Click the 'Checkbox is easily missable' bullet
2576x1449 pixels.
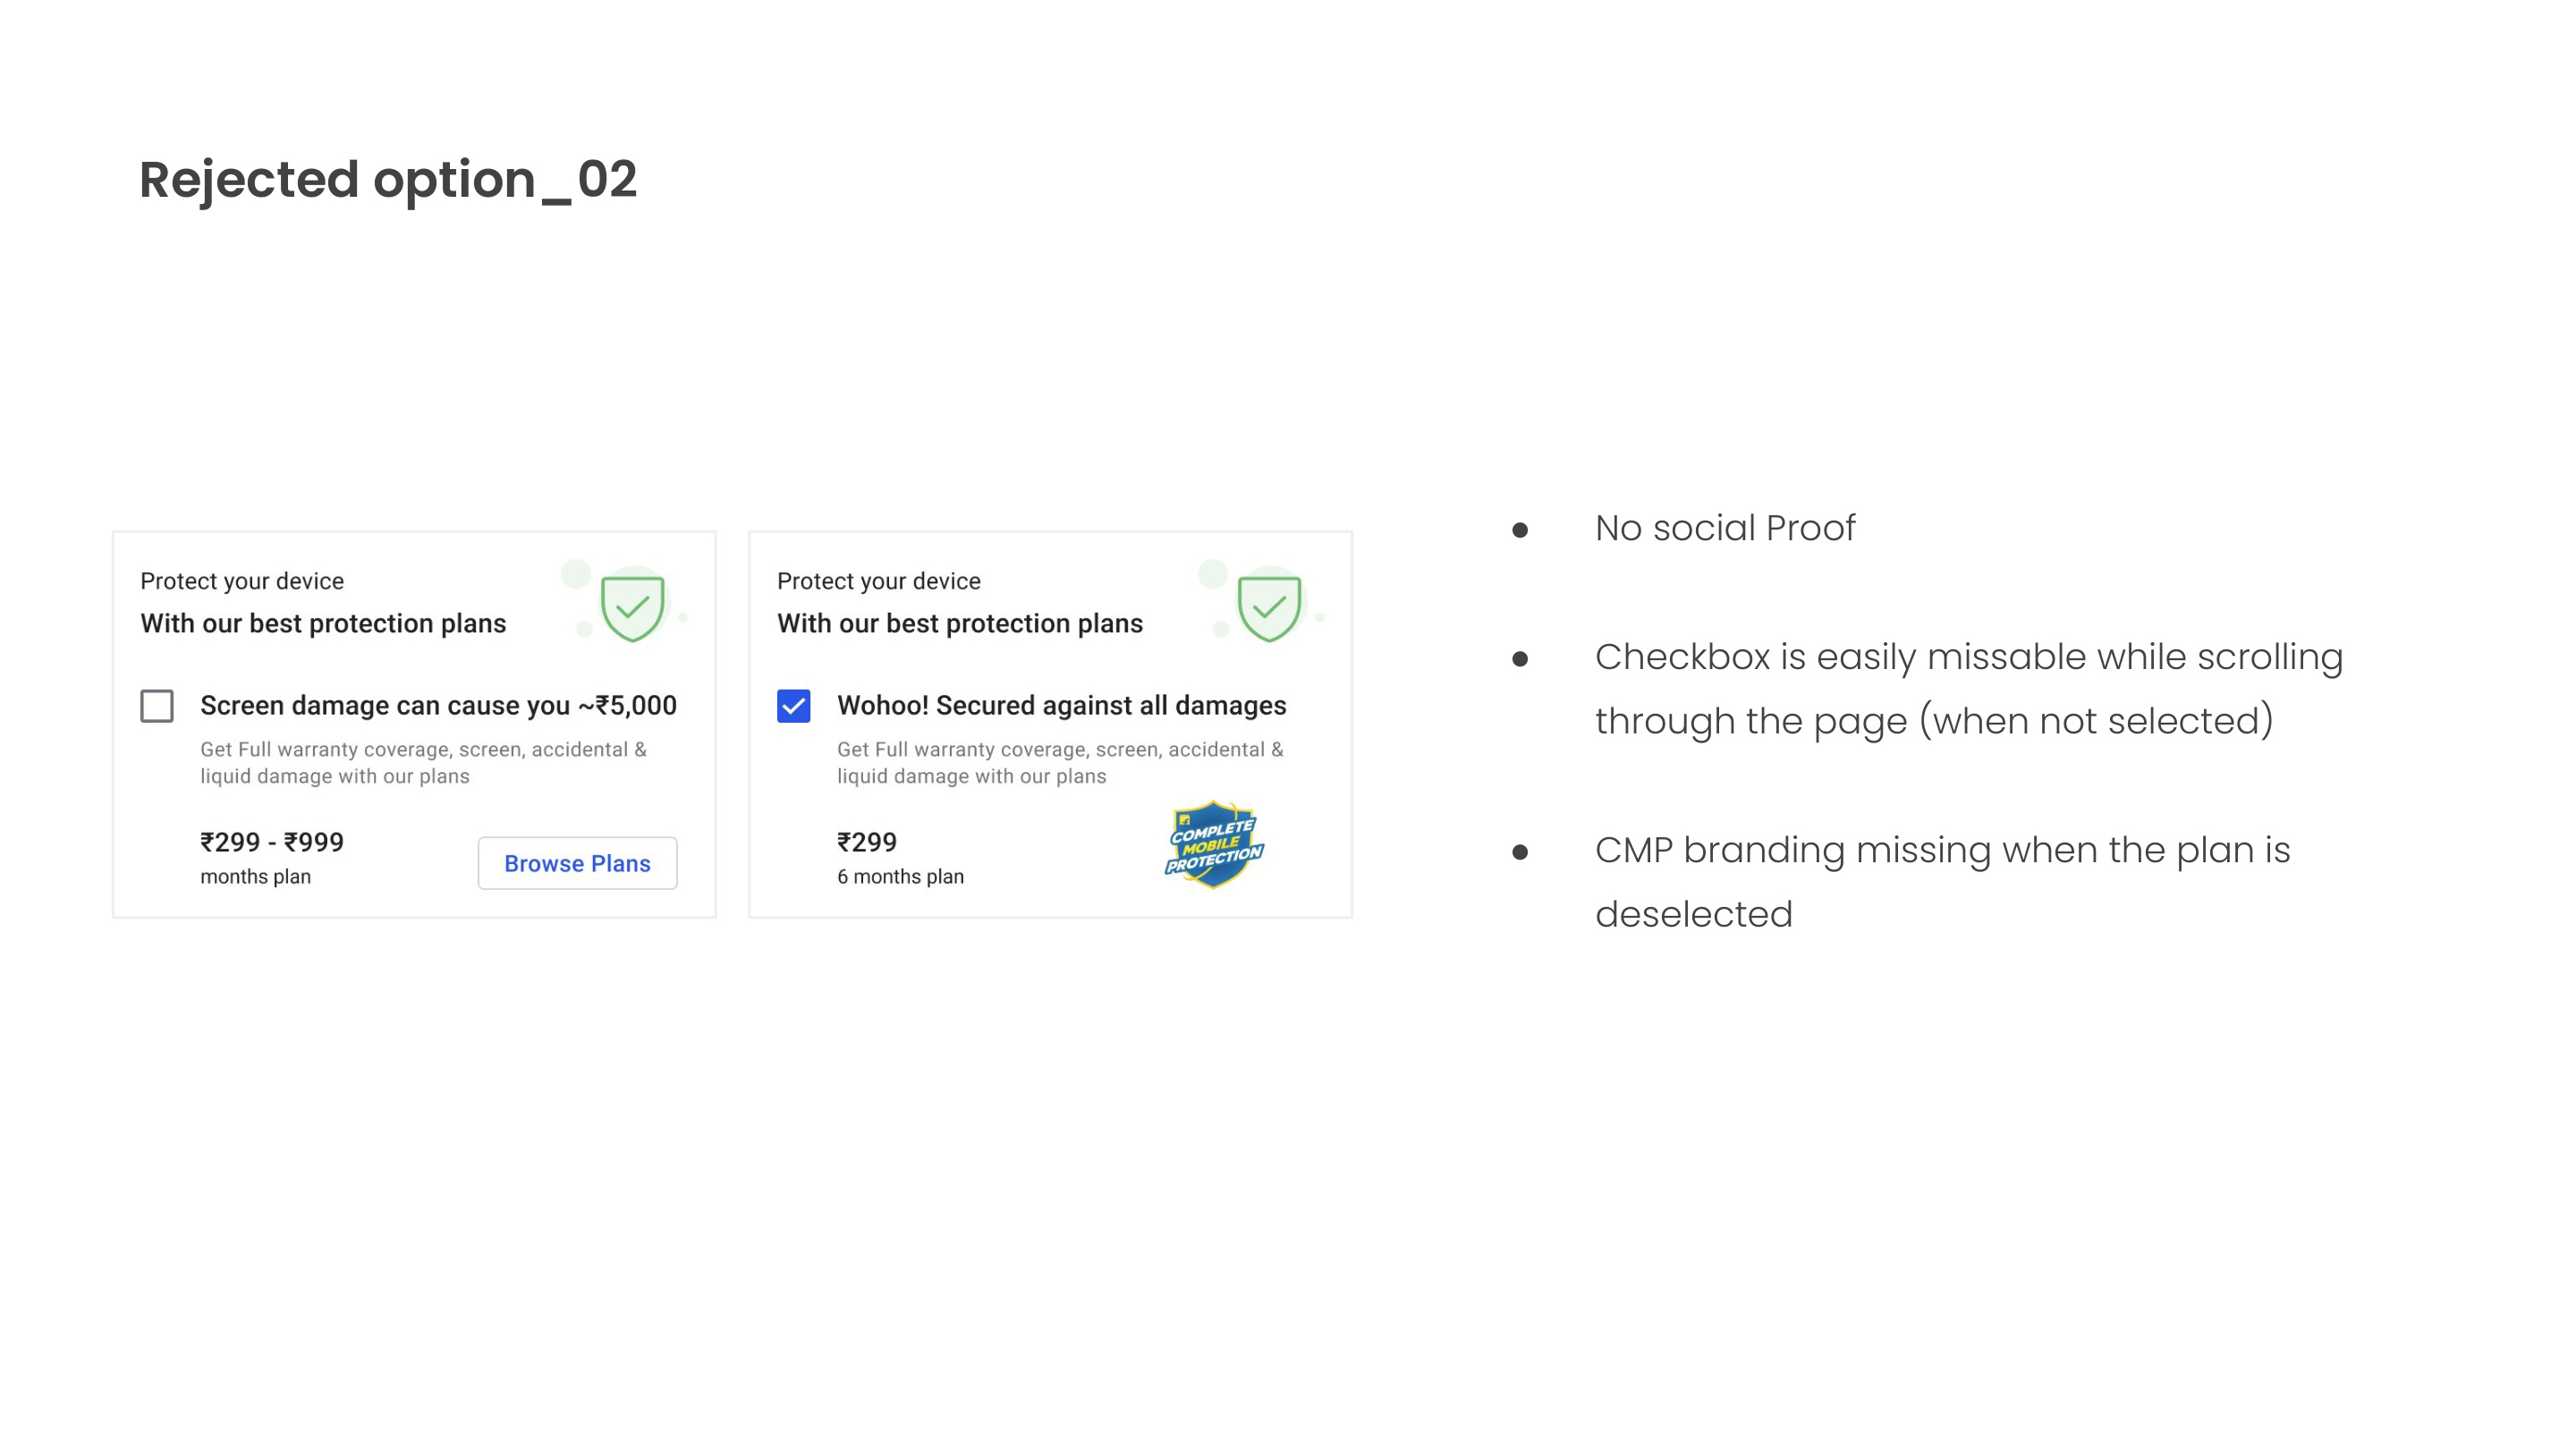[x=1968, y=689]
